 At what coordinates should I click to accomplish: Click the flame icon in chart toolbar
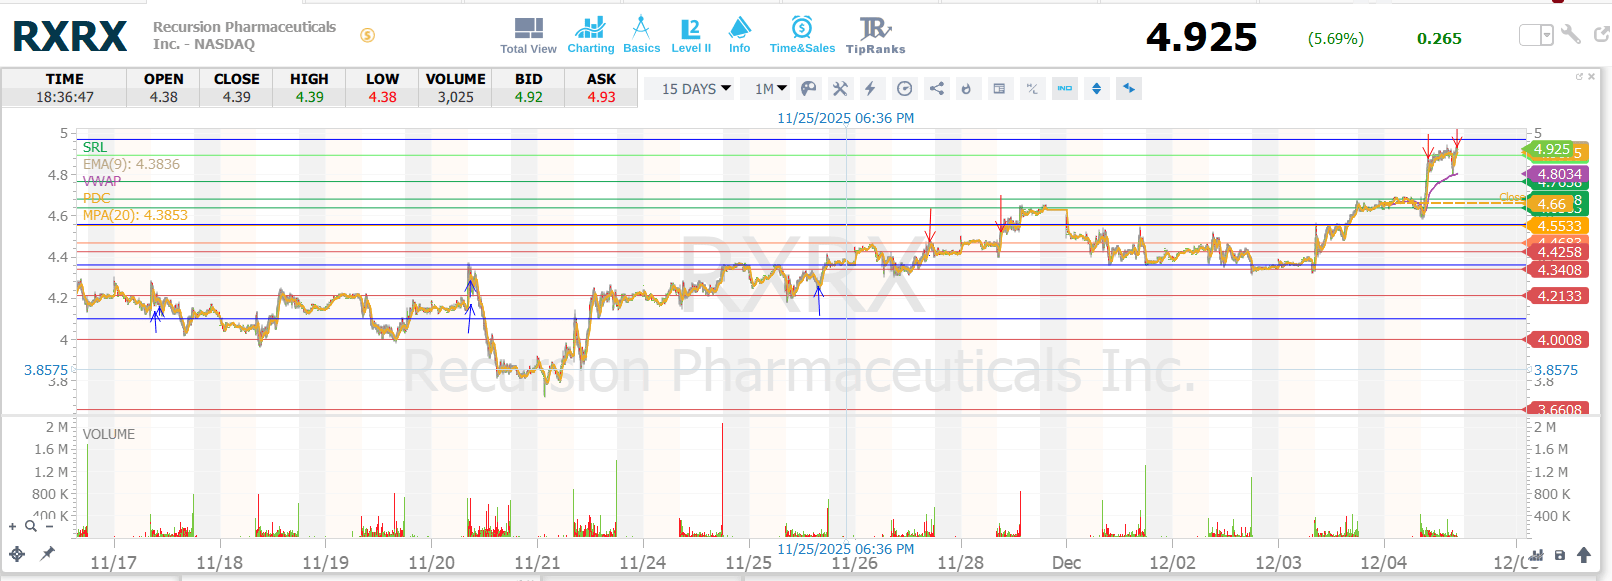[966, 89]
